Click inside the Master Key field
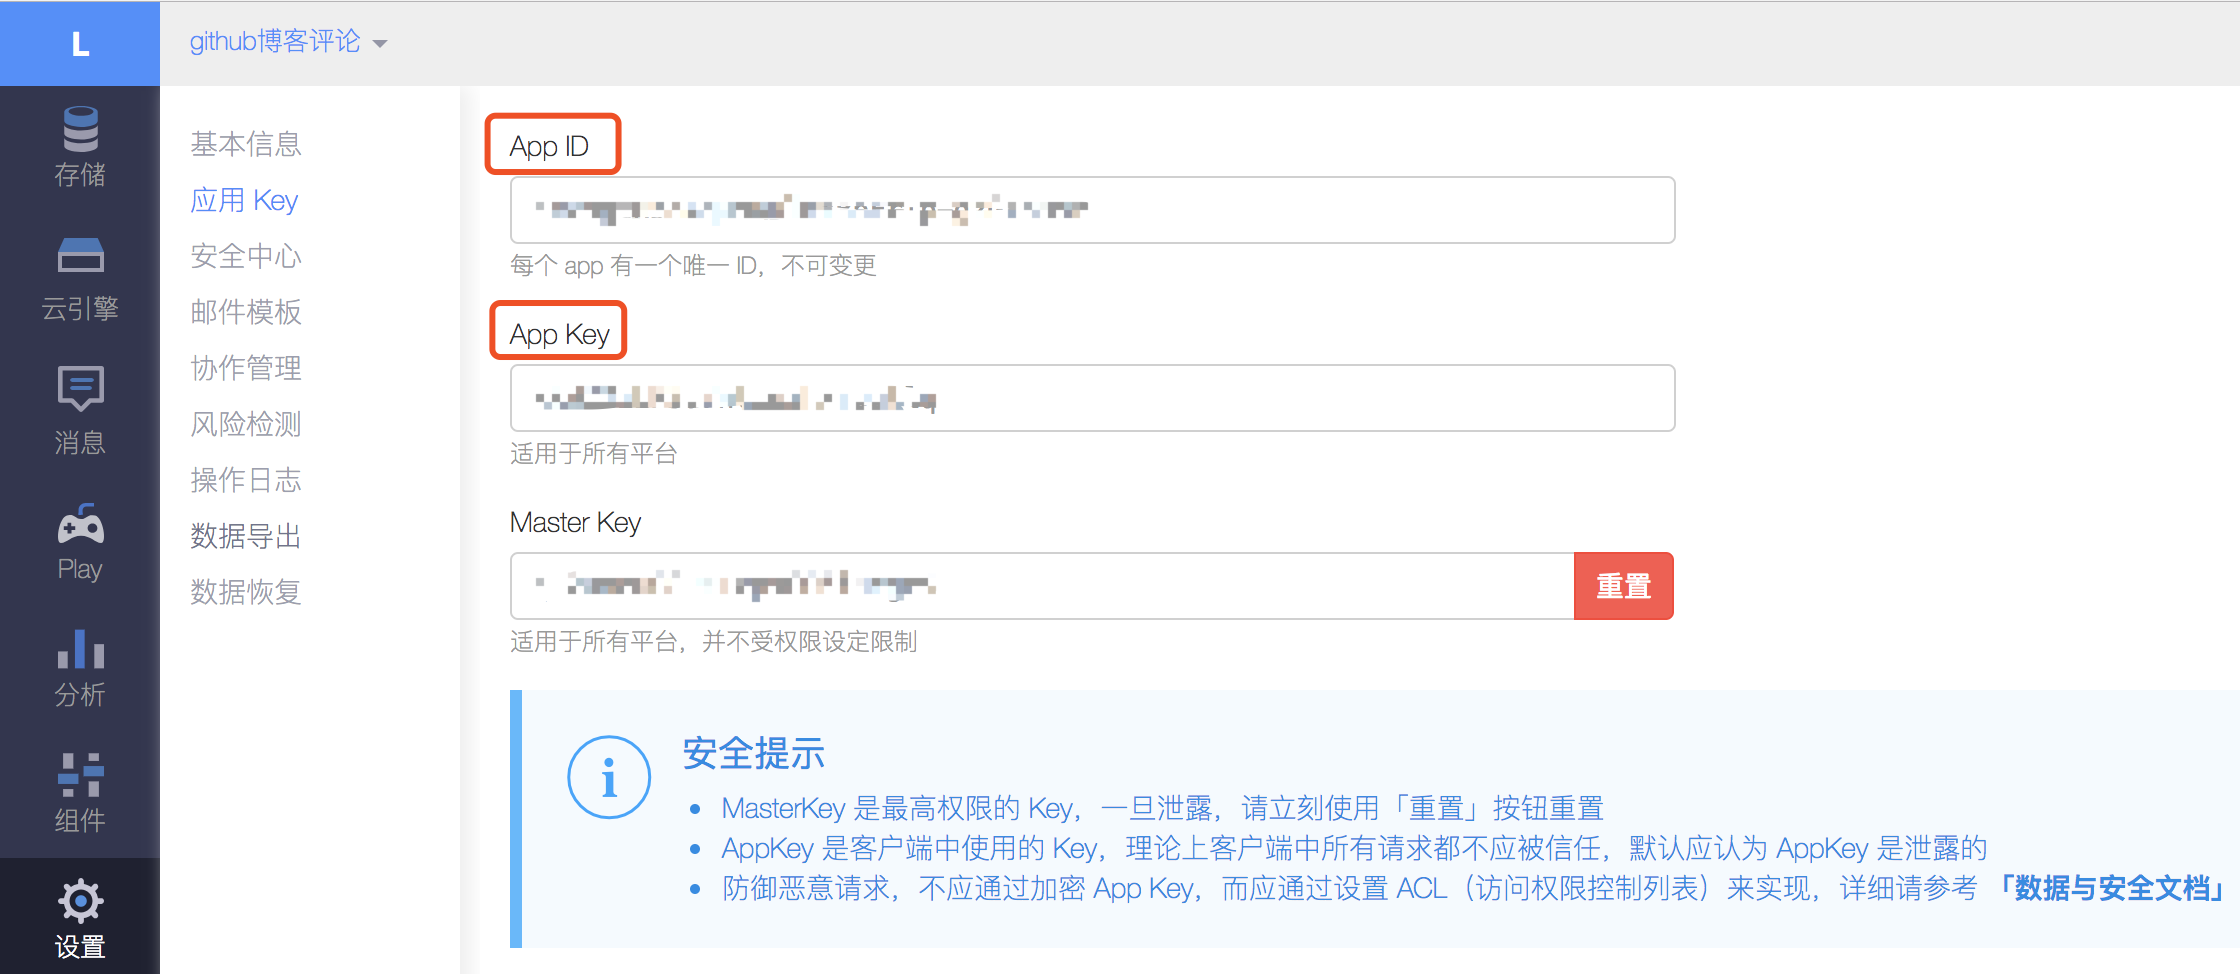This screenshot has height=974, width=2240. click(1042, 586)
